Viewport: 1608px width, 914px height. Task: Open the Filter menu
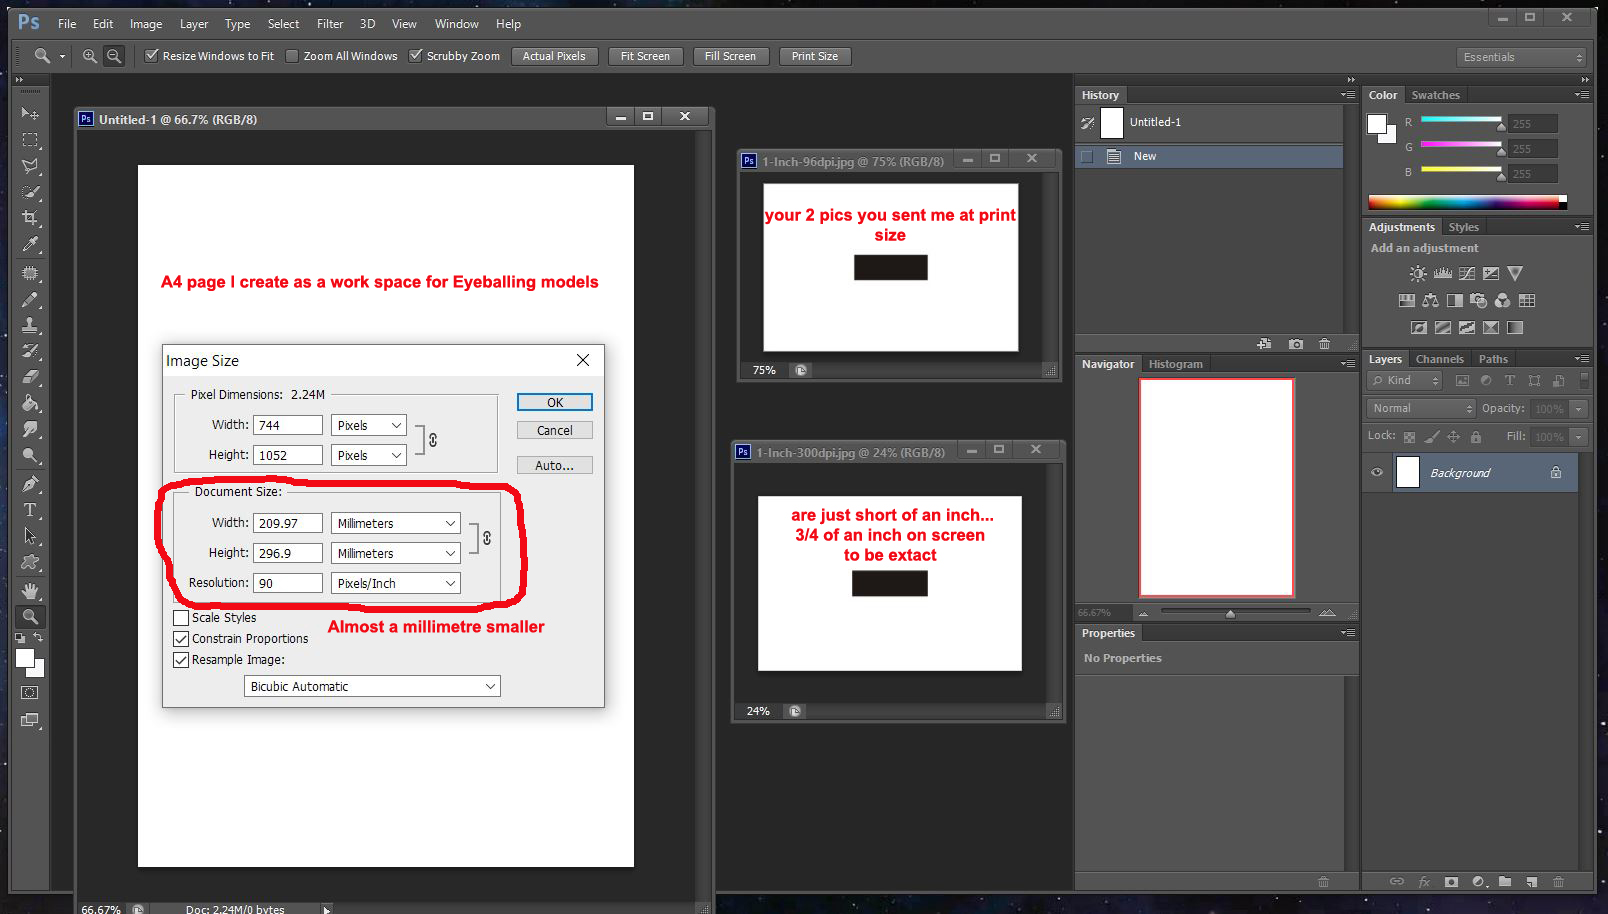[330, 24]
